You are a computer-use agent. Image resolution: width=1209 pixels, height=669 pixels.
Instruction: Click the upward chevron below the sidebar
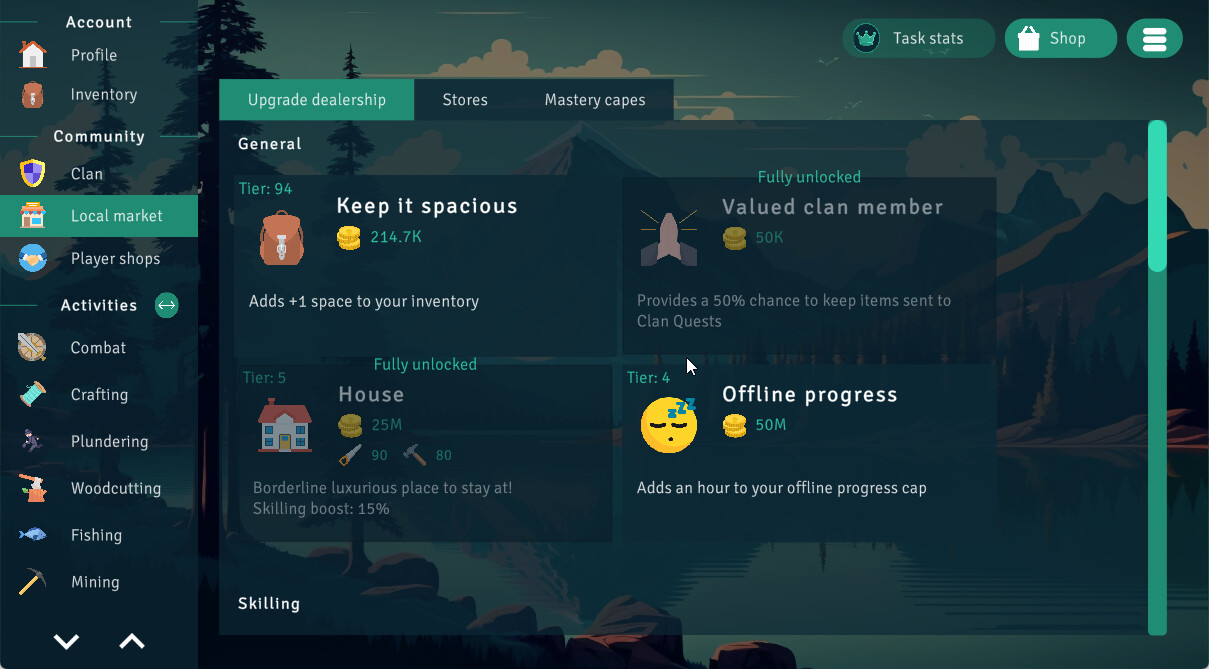131,641
